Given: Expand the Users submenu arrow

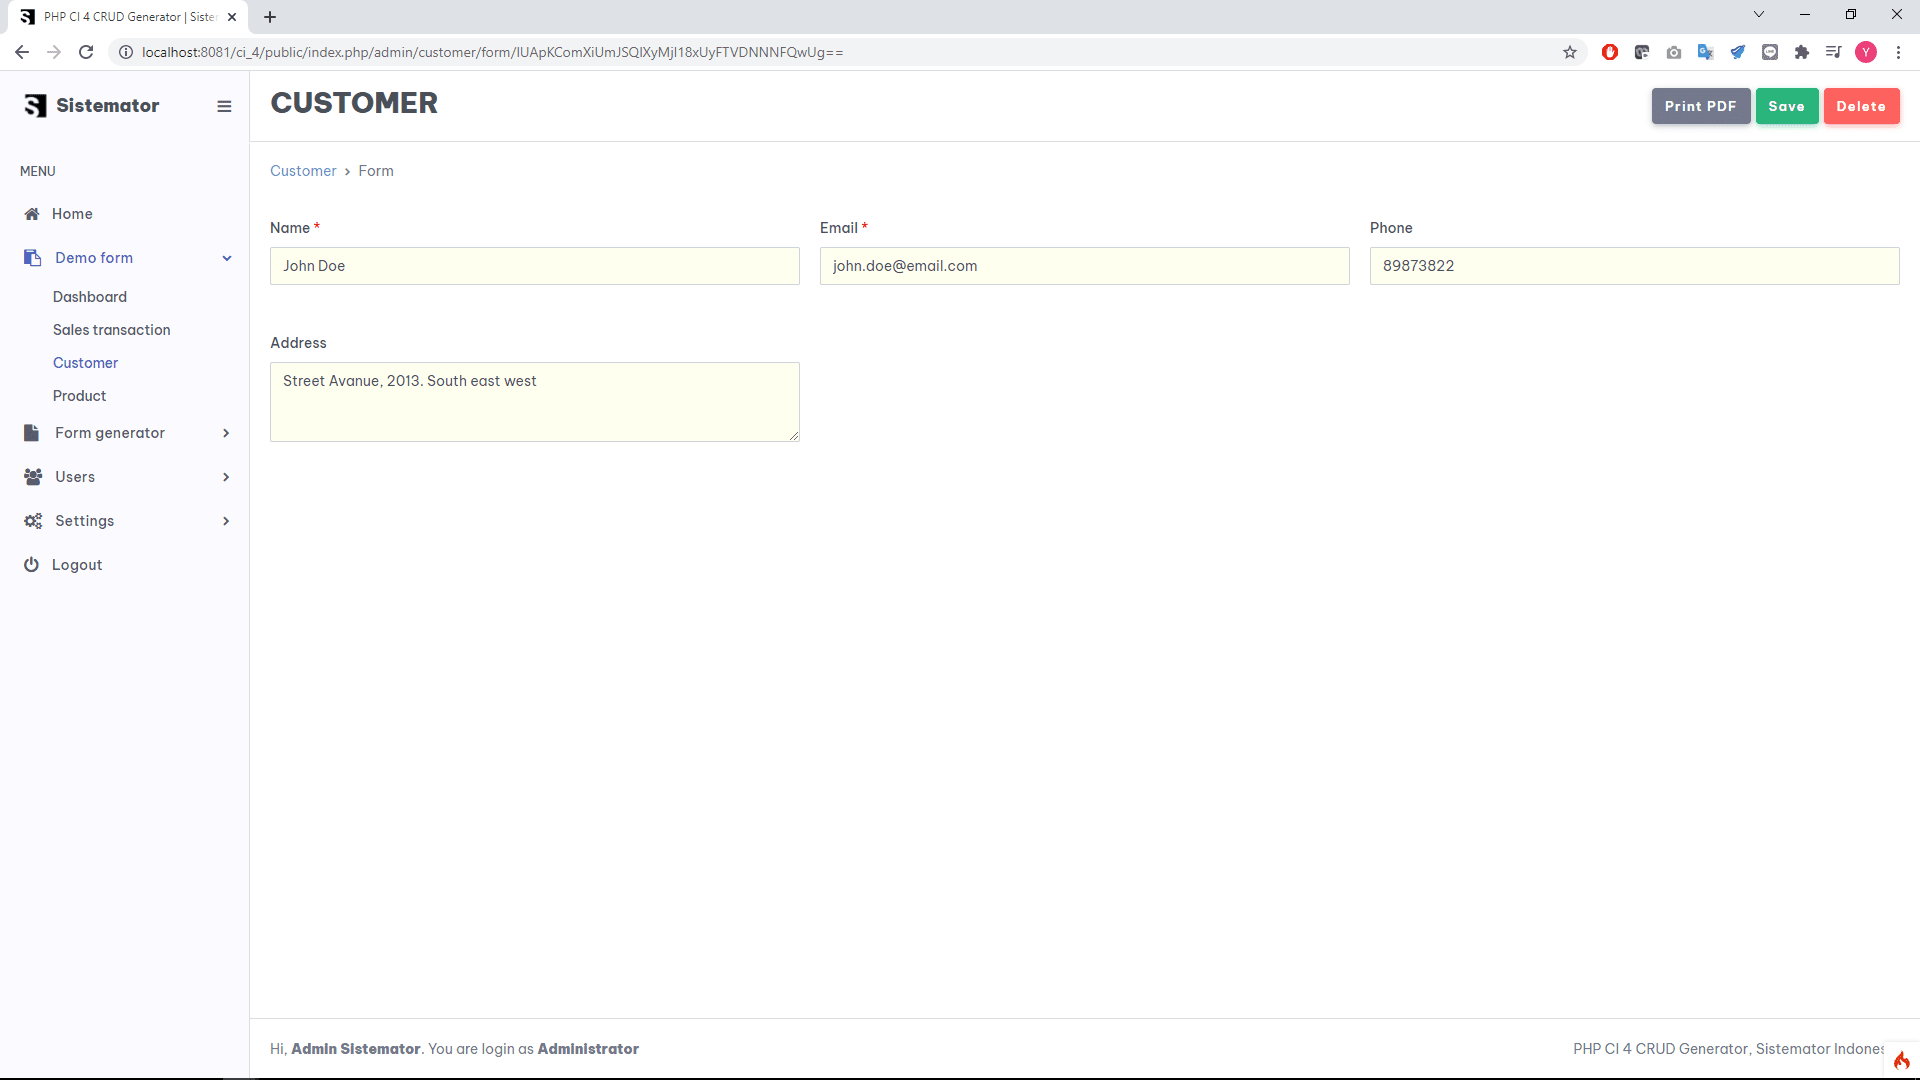Looking at the screenshot, I should pos(226,477).
